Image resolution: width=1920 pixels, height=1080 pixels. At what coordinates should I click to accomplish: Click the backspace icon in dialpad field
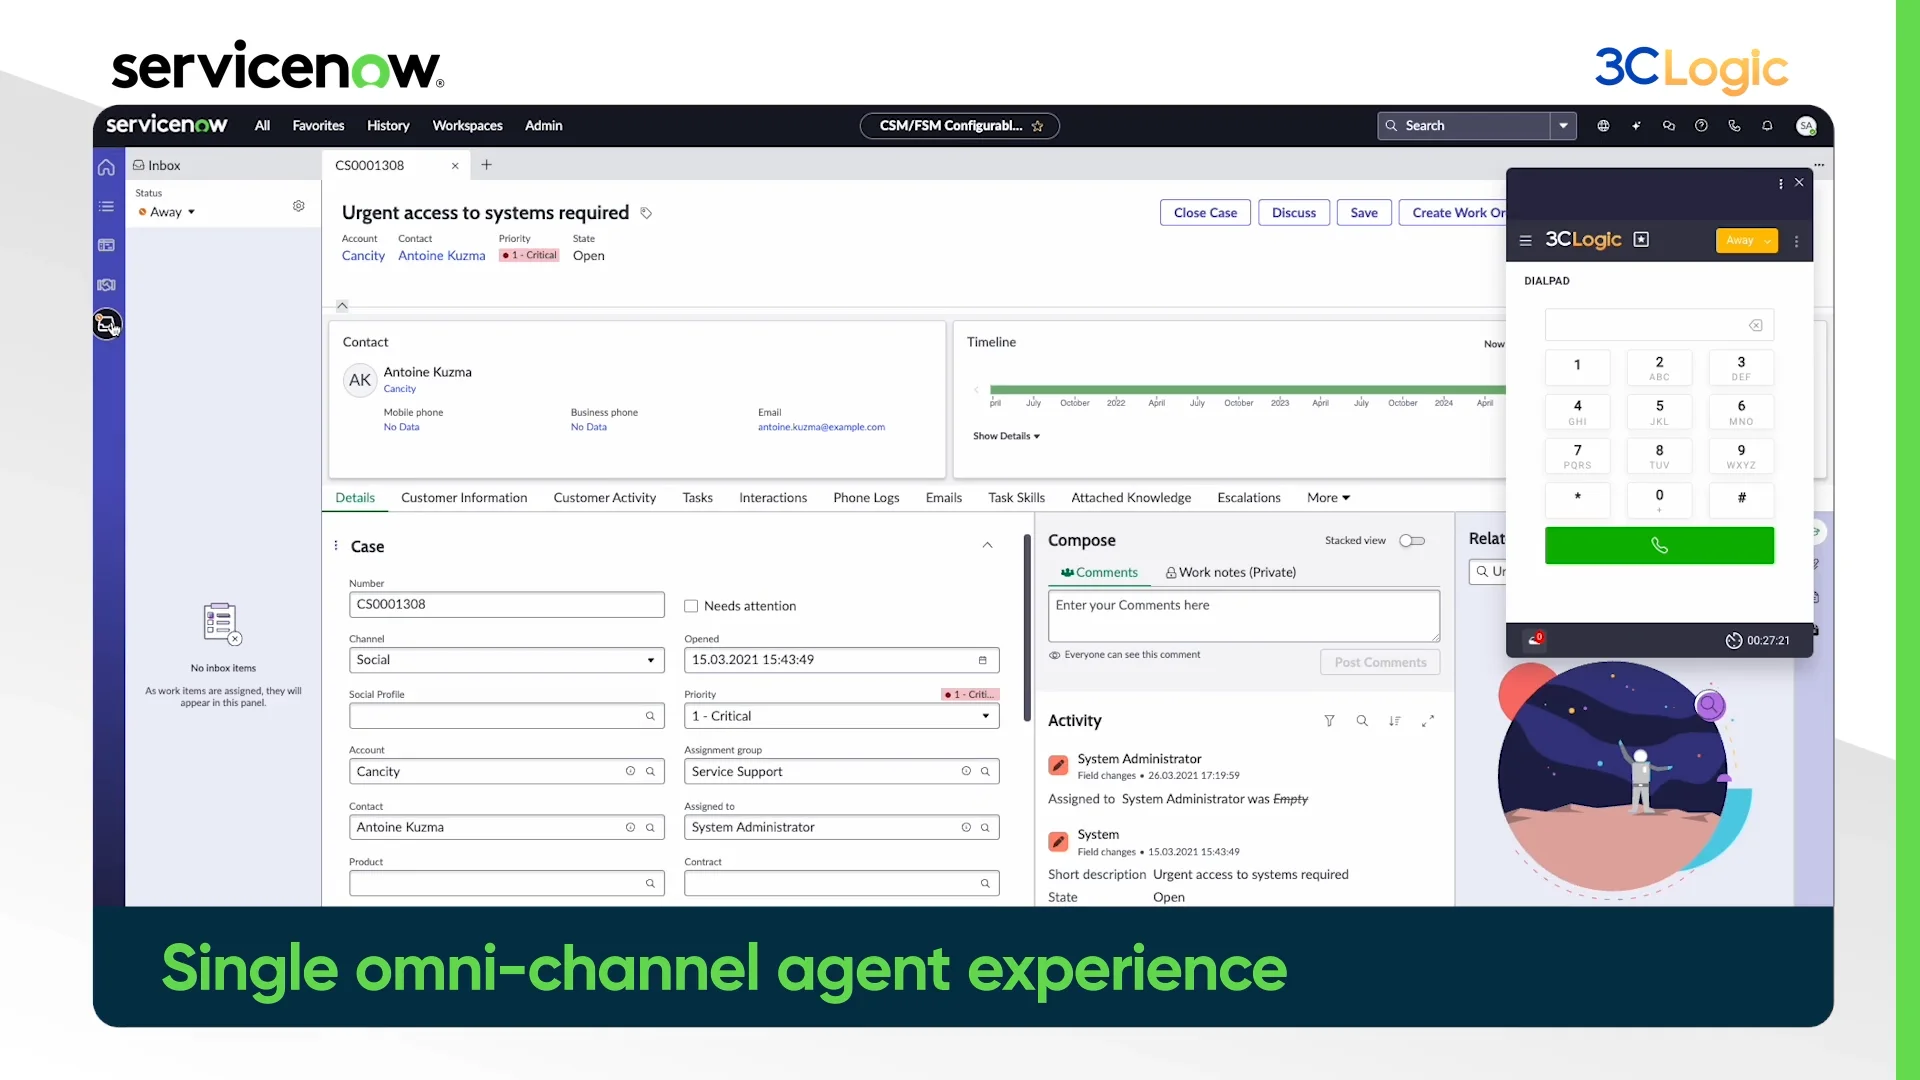pos(1755,325)
